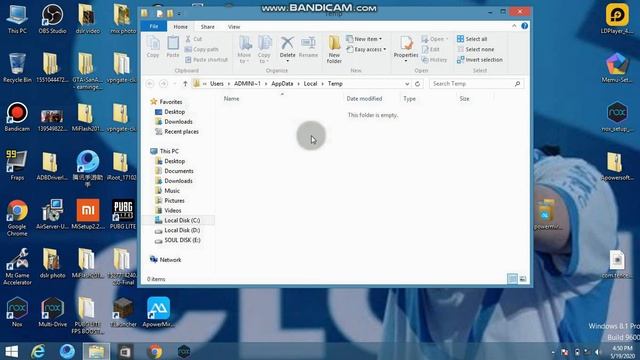Viewport: 640px width, 360px height.
Task: Click the Delete icon in the ribbon
Action: 287,48
